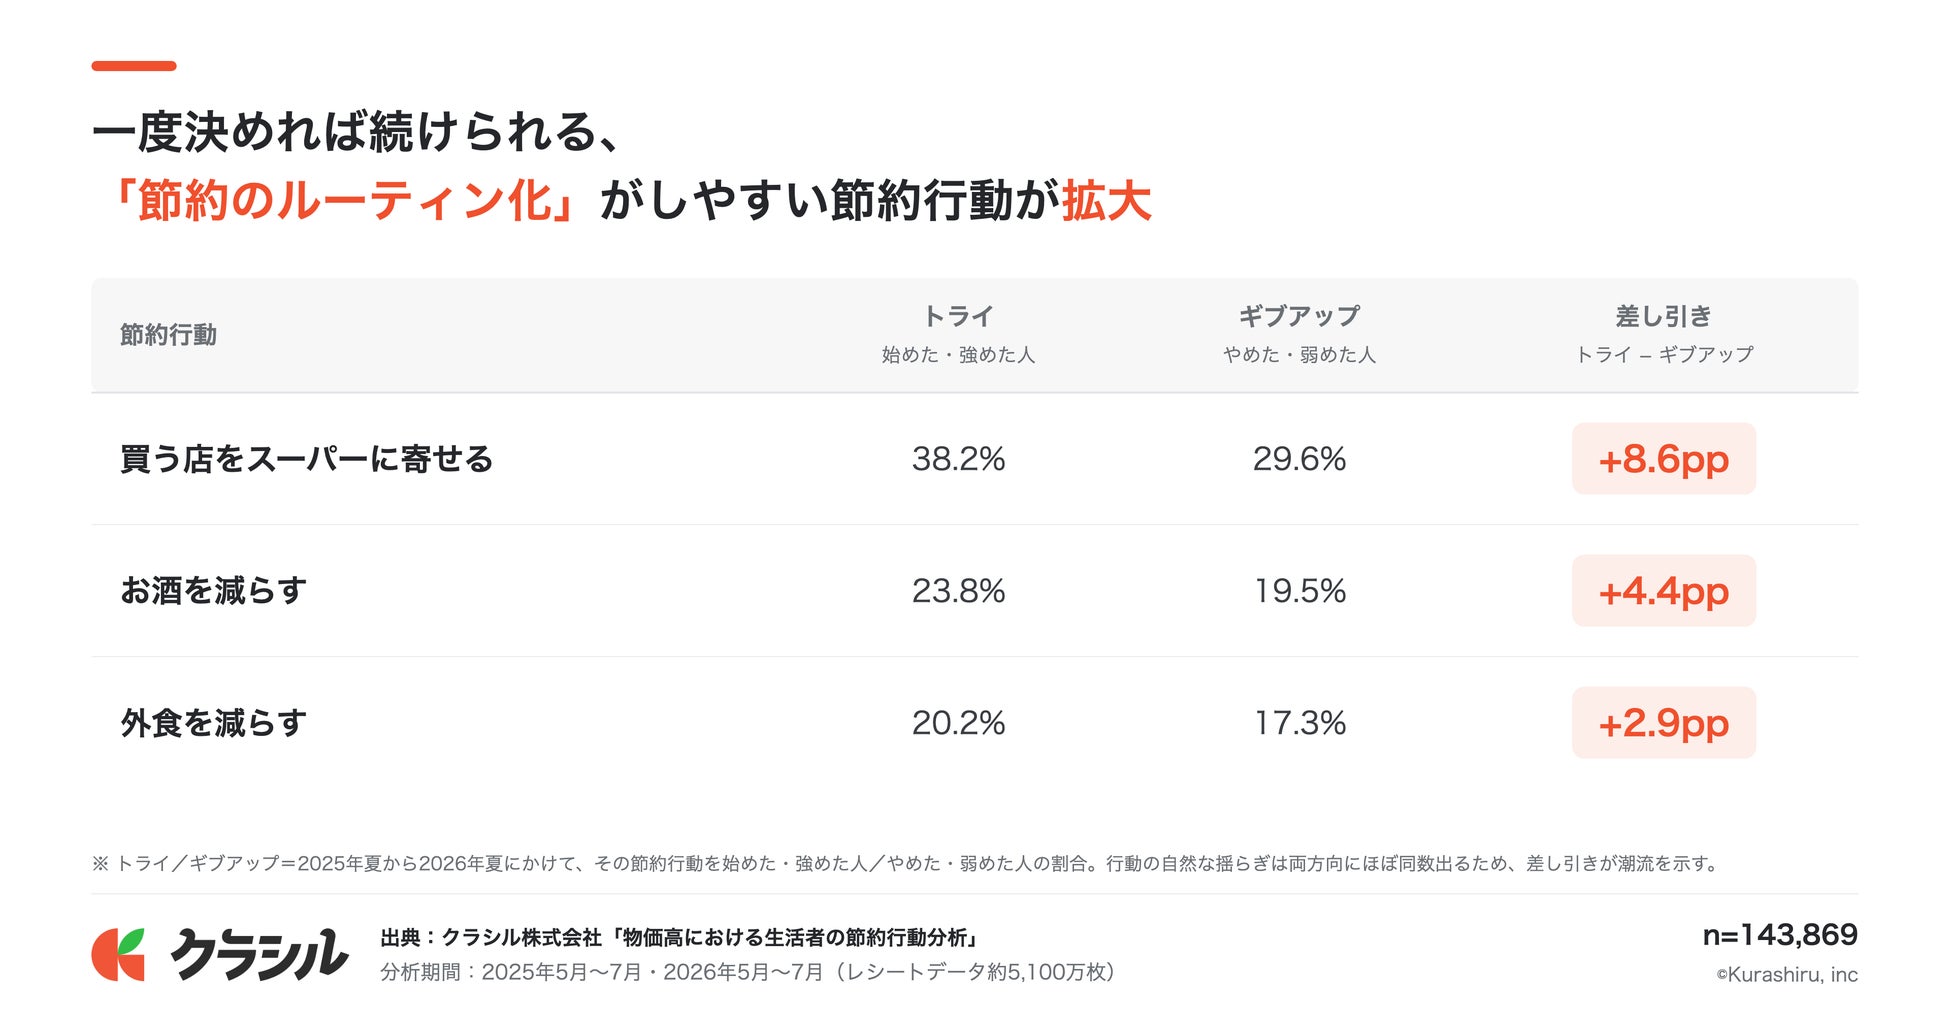Image resolution: width=1950 pixels, height=1036 pixels.
Task: Click the orange 拡大 word in title
Action: 1107,201
